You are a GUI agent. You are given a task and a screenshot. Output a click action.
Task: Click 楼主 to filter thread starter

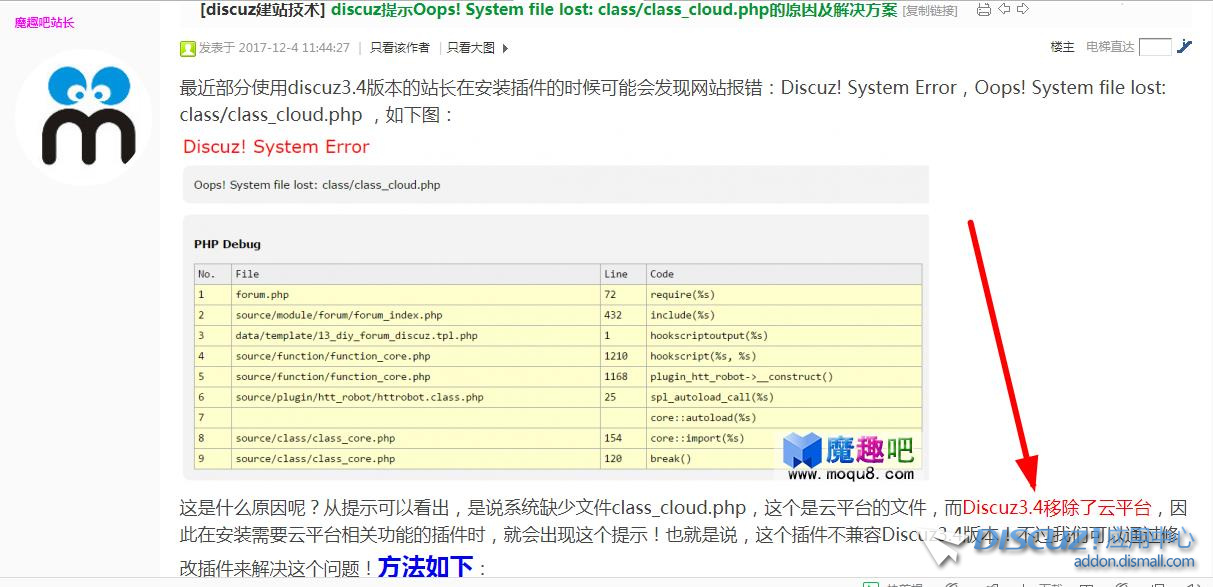1062,46
